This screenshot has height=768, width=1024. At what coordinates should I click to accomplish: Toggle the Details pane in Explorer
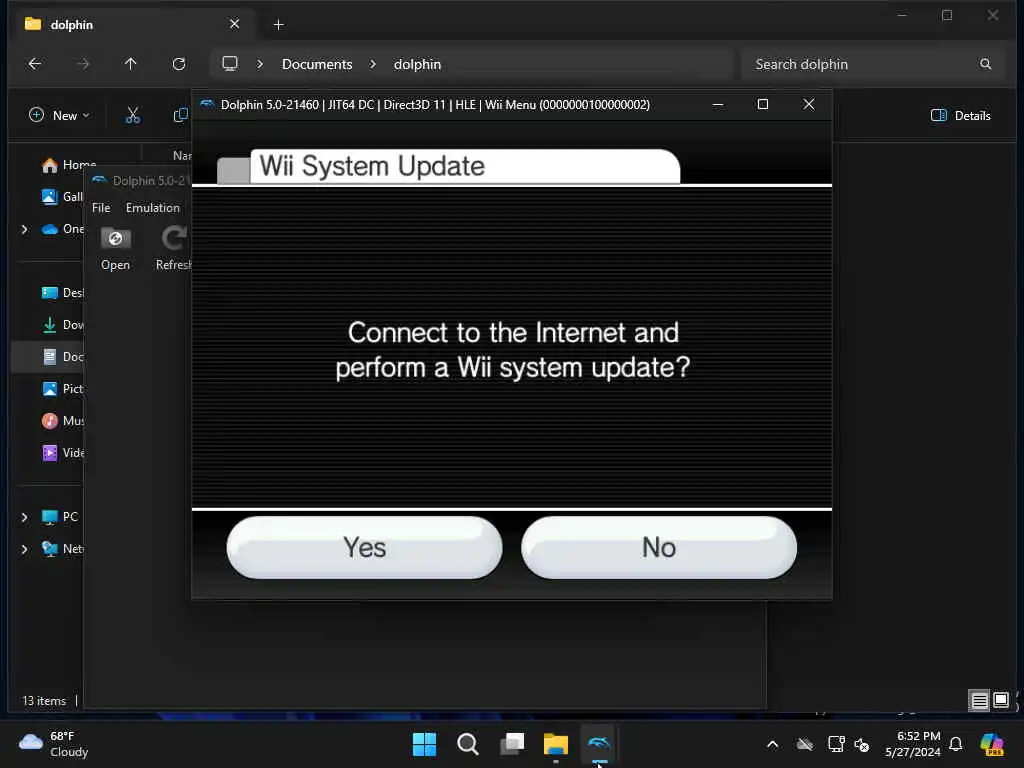coord(961,116)
